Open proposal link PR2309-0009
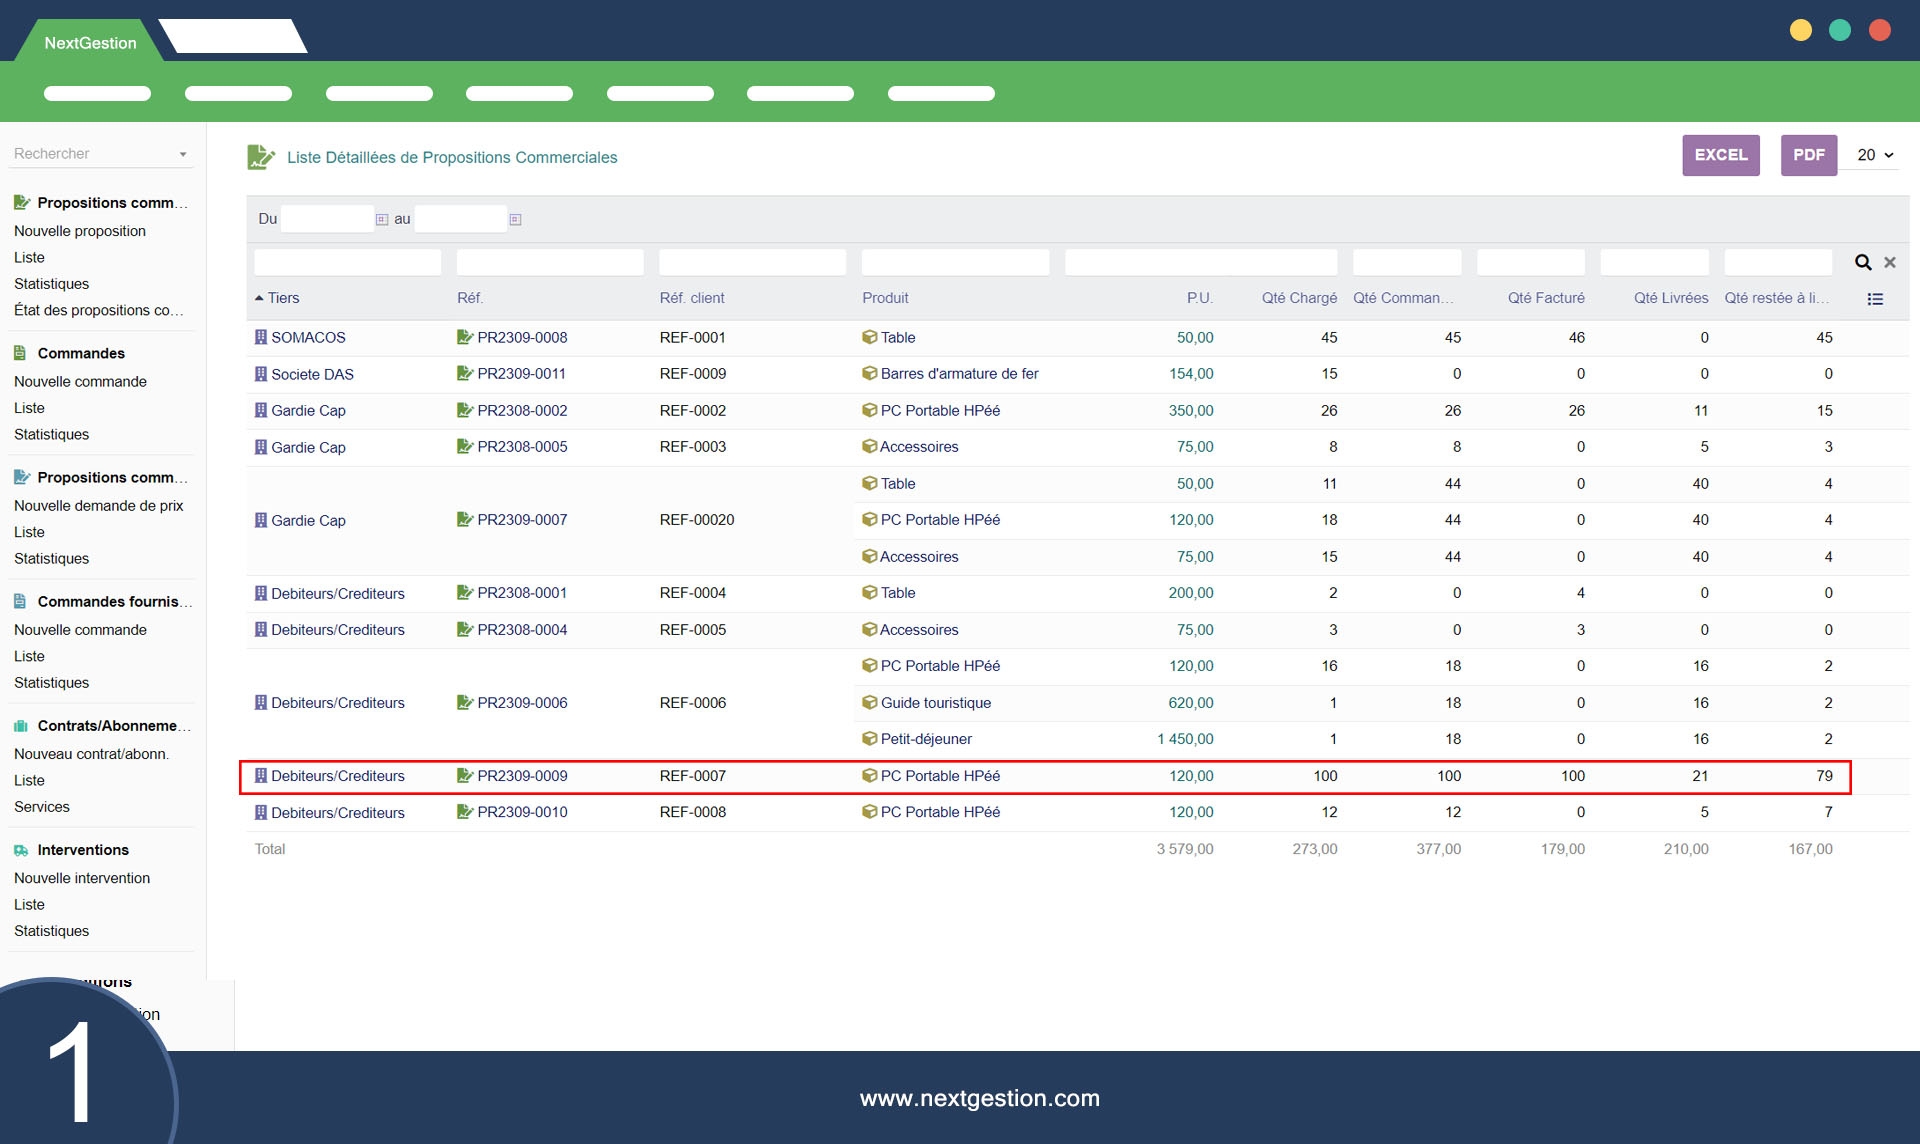 522,776
